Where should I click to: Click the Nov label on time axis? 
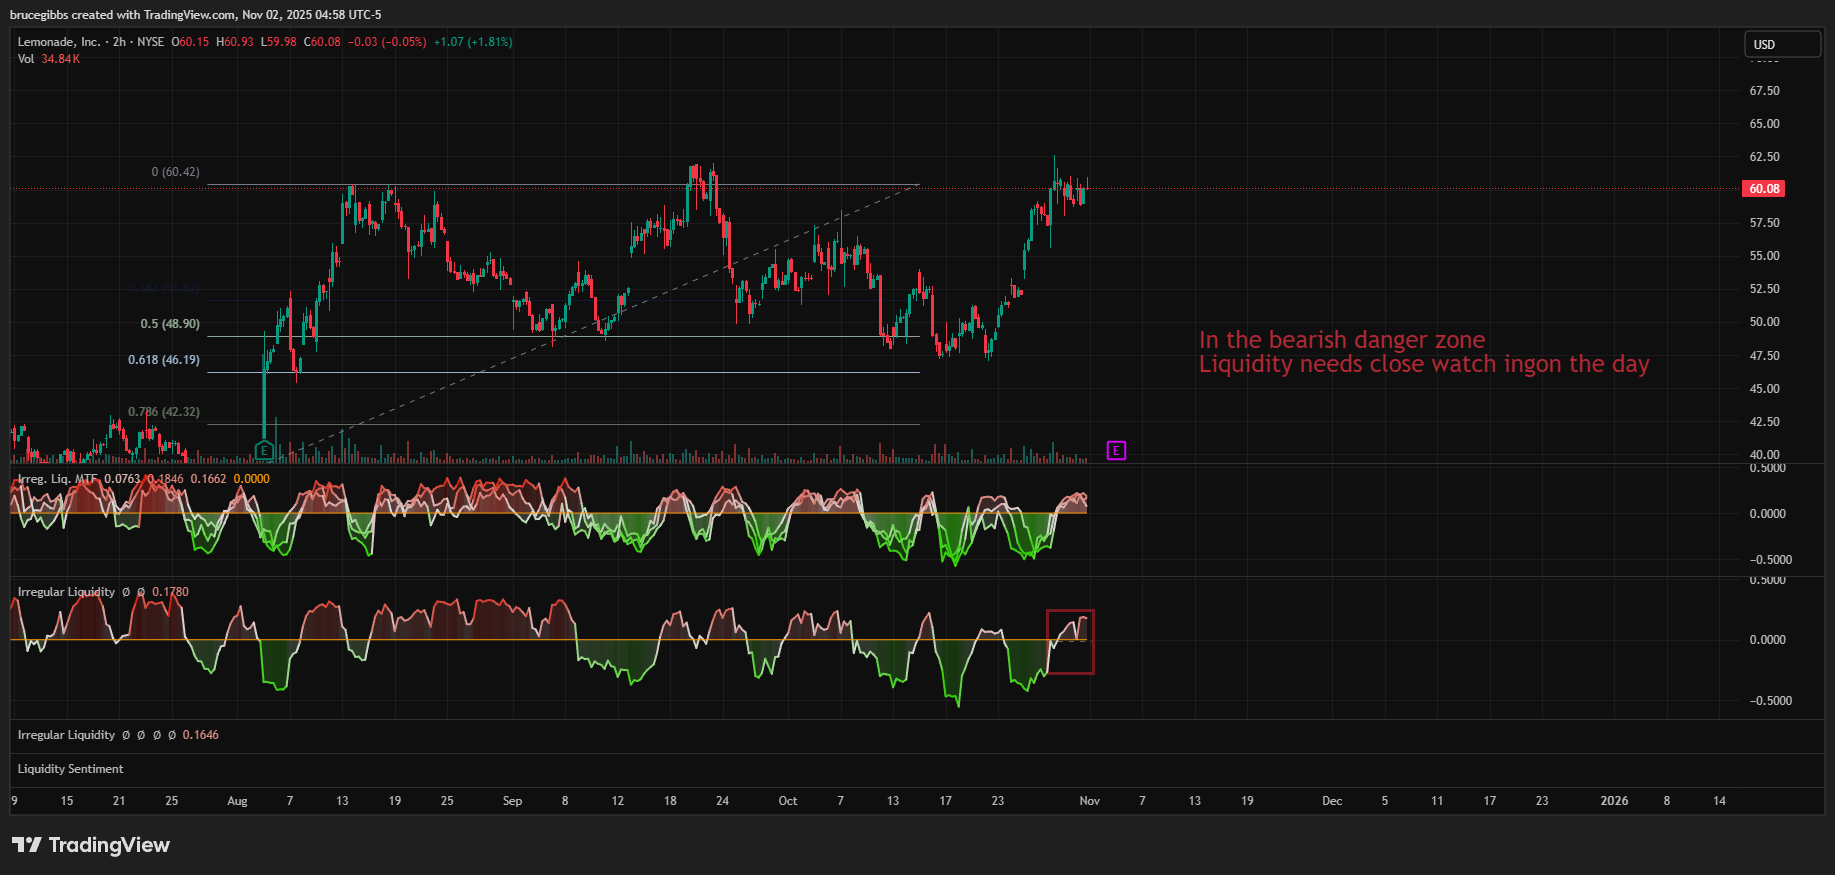click(1089, 801)
